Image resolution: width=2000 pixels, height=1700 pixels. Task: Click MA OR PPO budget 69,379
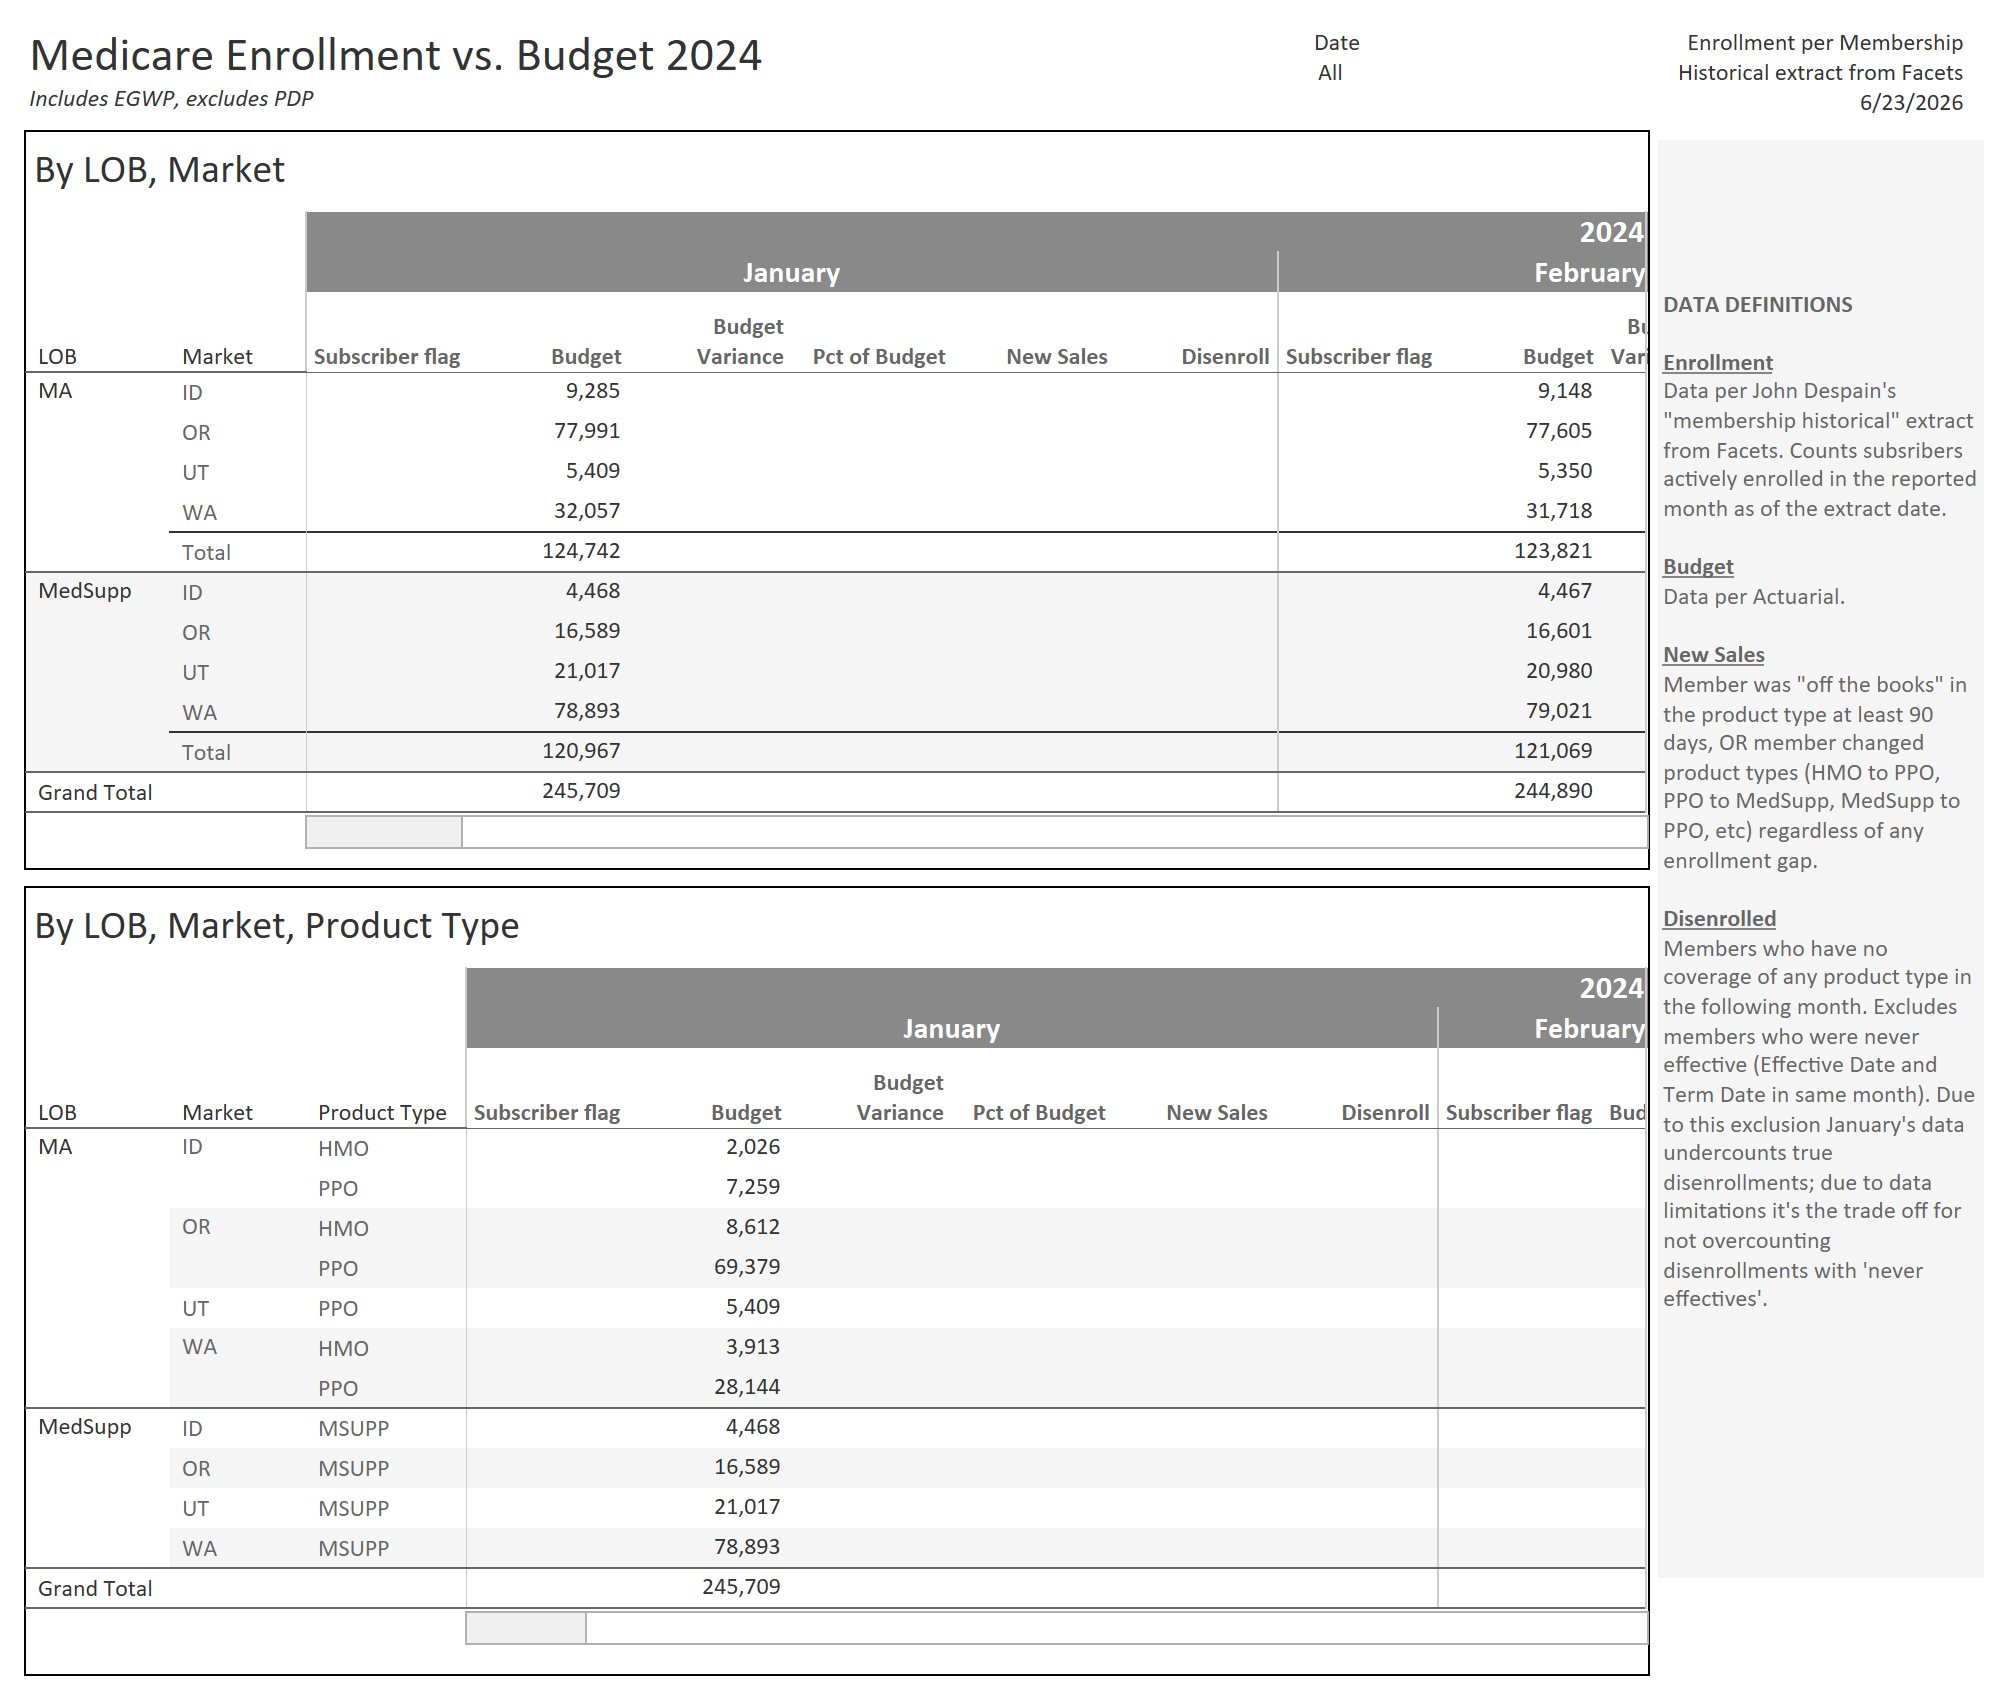(x=747, y=1267)
